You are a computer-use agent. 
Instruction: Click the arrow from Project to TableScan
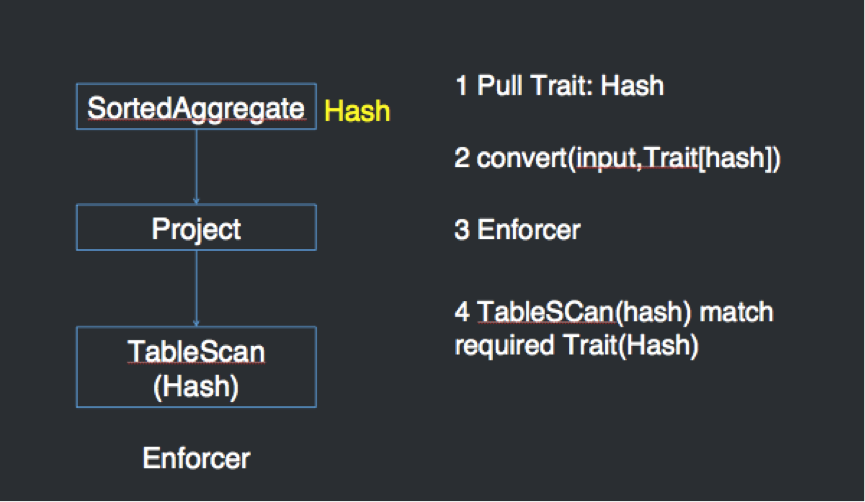click(x=196, y=288)
